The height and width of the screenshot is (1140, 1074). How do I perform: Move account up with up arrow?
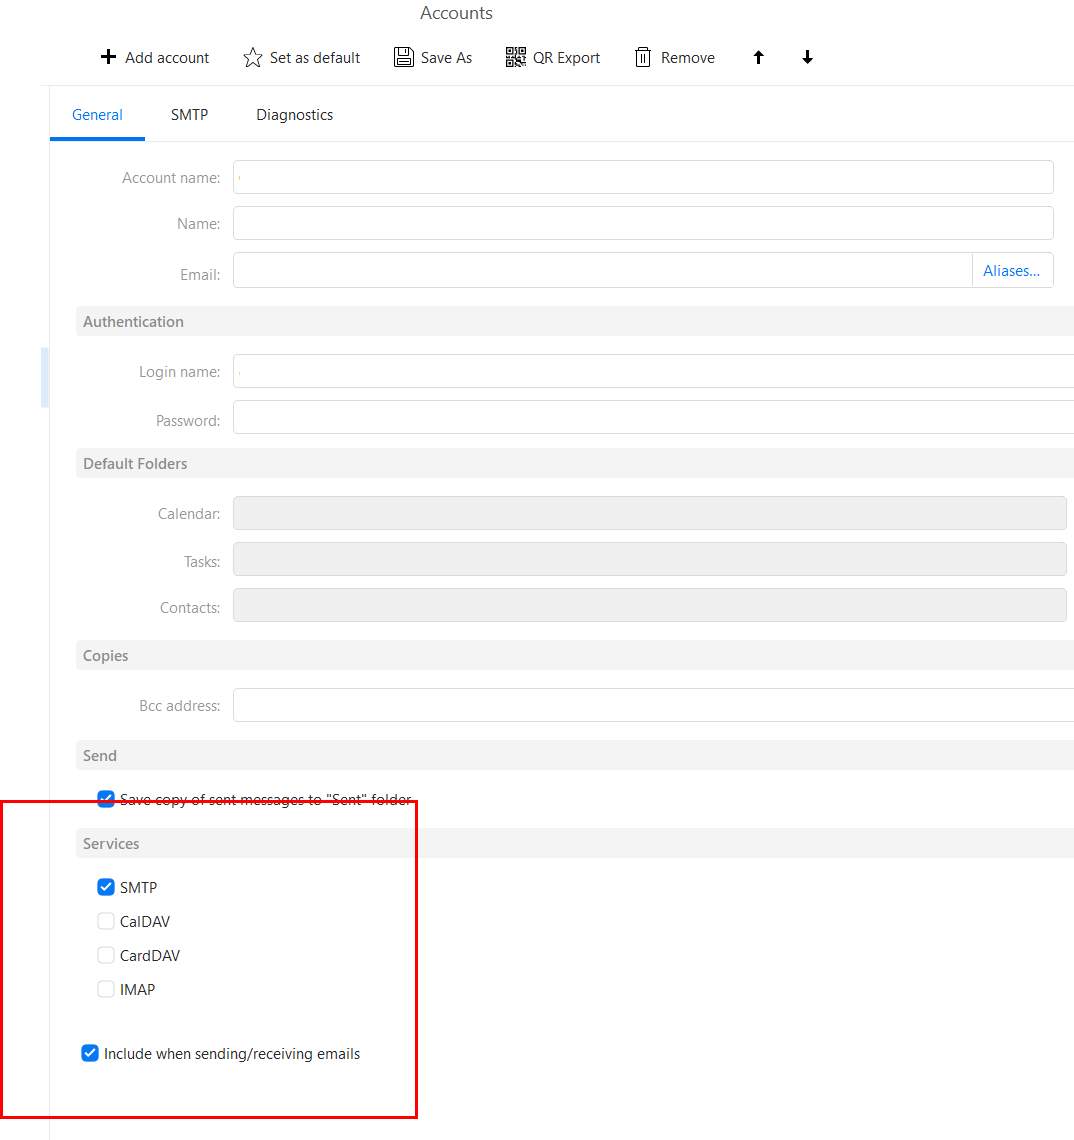coord(758,57)
